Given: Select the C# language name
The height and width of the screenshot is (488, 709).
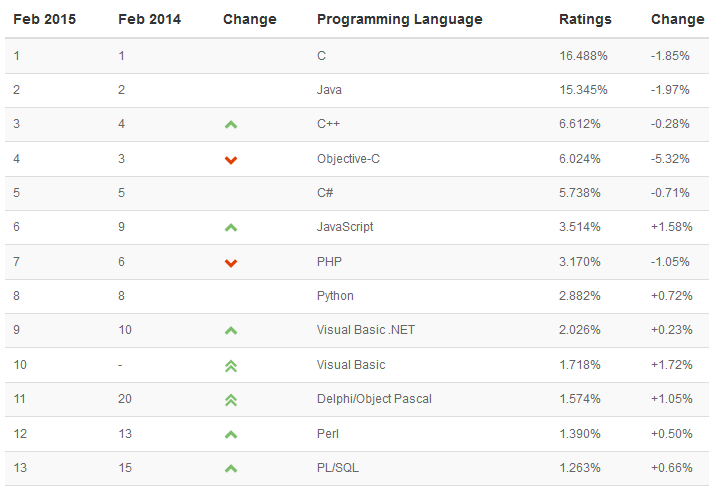Looking at the screenshot, I should click(x=325, y=193).
